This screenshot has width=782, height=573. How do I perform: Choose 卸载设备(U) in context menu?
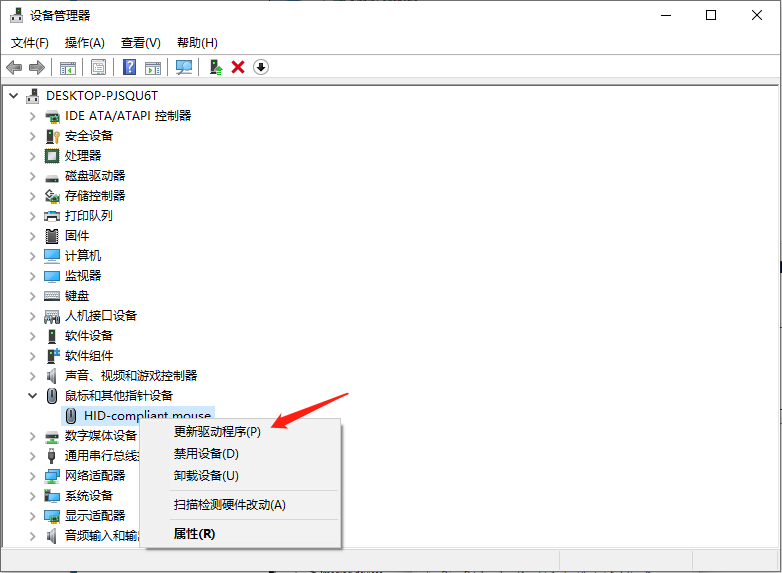(x=206, y=476)
